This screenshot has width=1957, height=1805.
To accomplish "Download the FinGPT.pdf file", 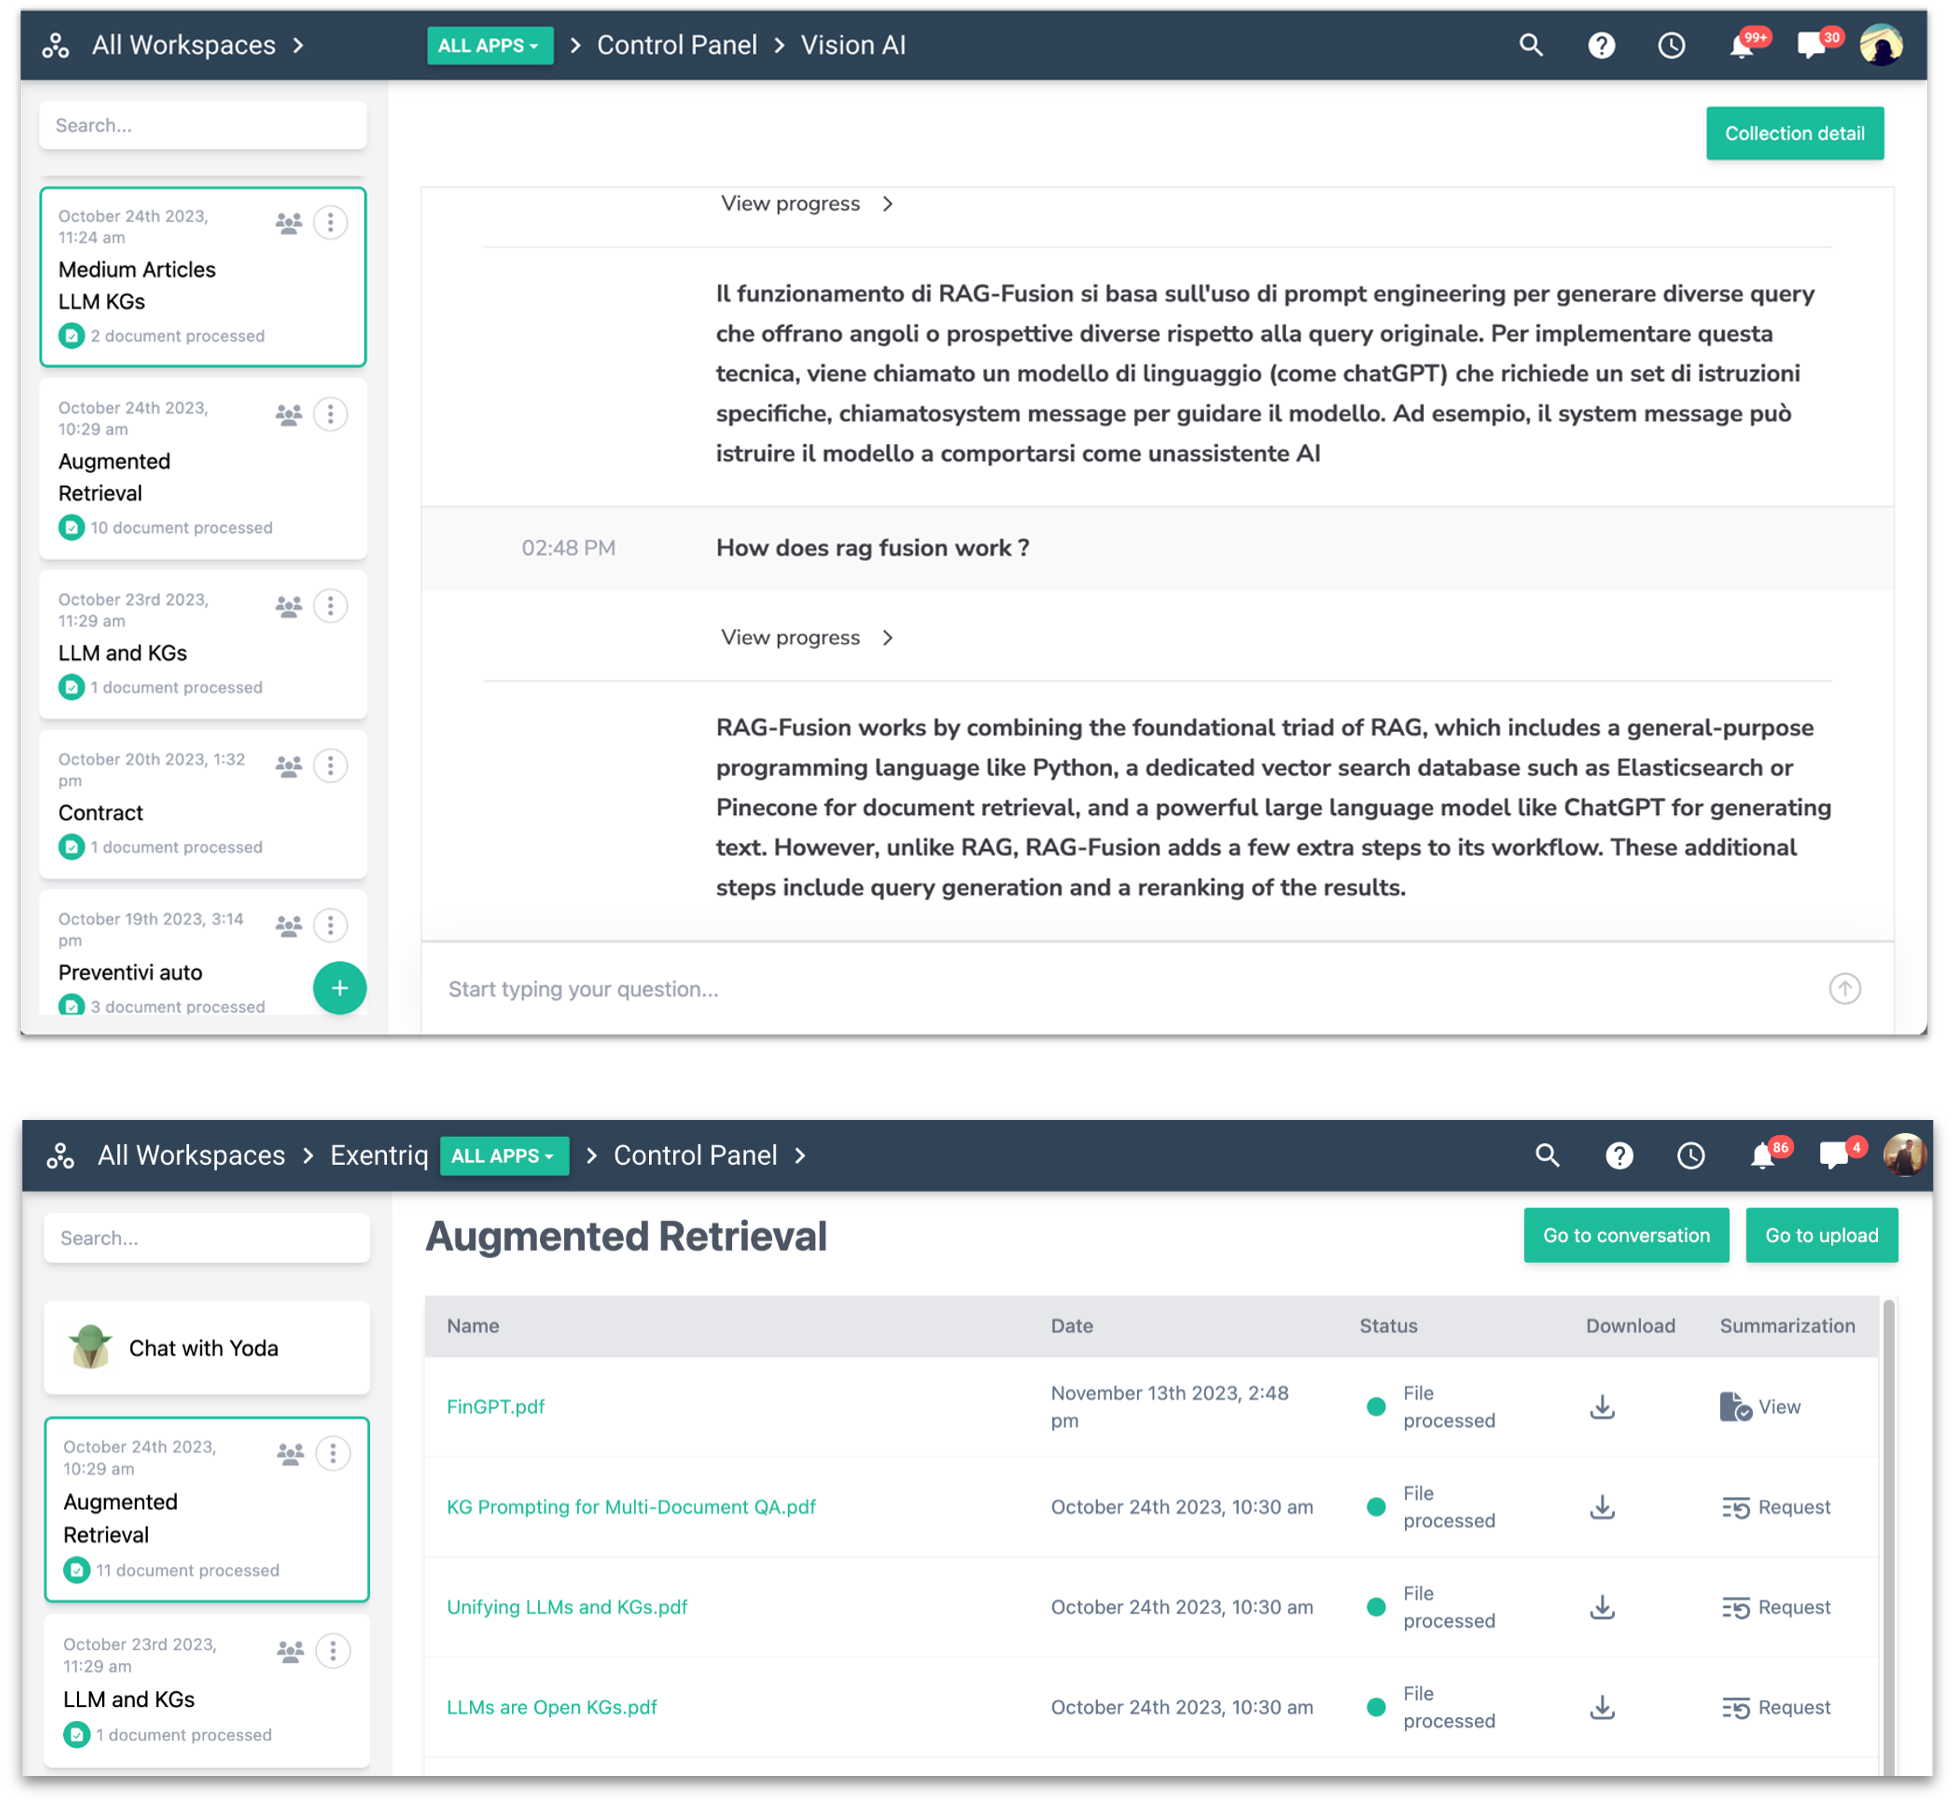I will point(1602,1406).
